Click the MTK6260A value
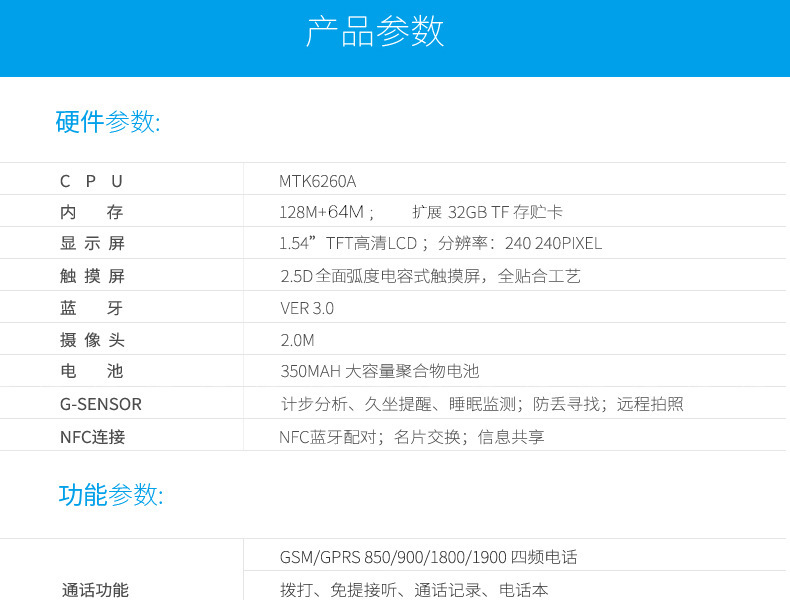Viewport: 790px width, 600px height. (317, 181)
